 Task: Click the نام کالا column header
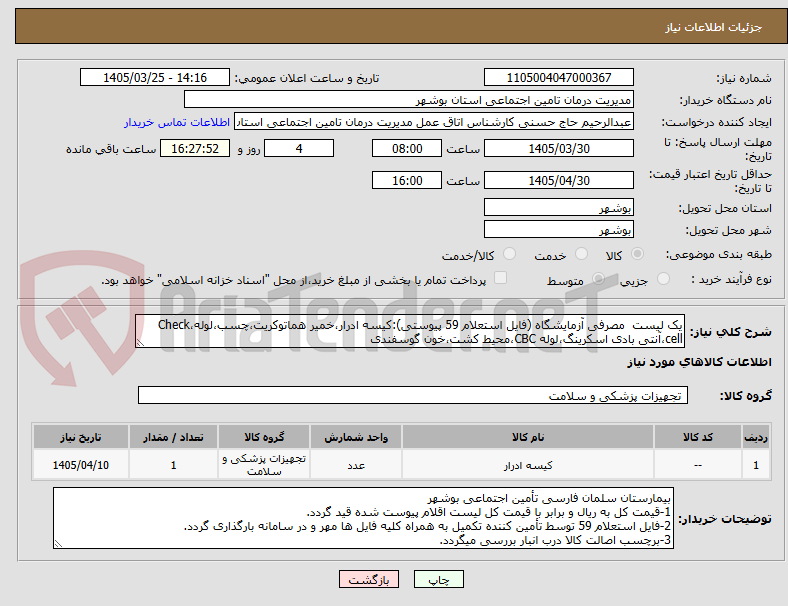[x=528, y=437]
